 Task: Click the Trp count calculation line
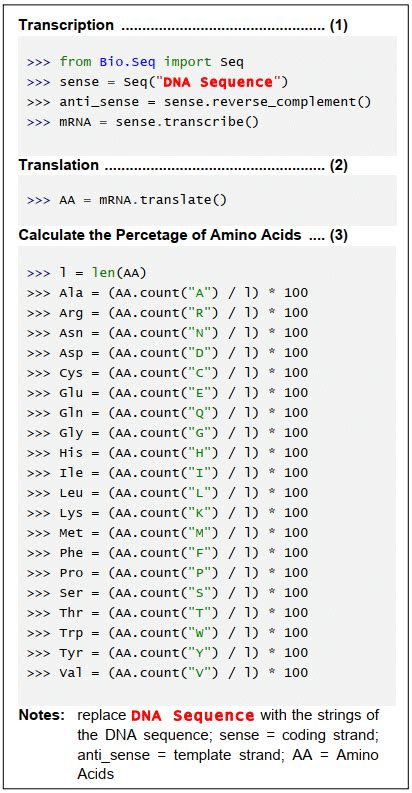[167, 633]
